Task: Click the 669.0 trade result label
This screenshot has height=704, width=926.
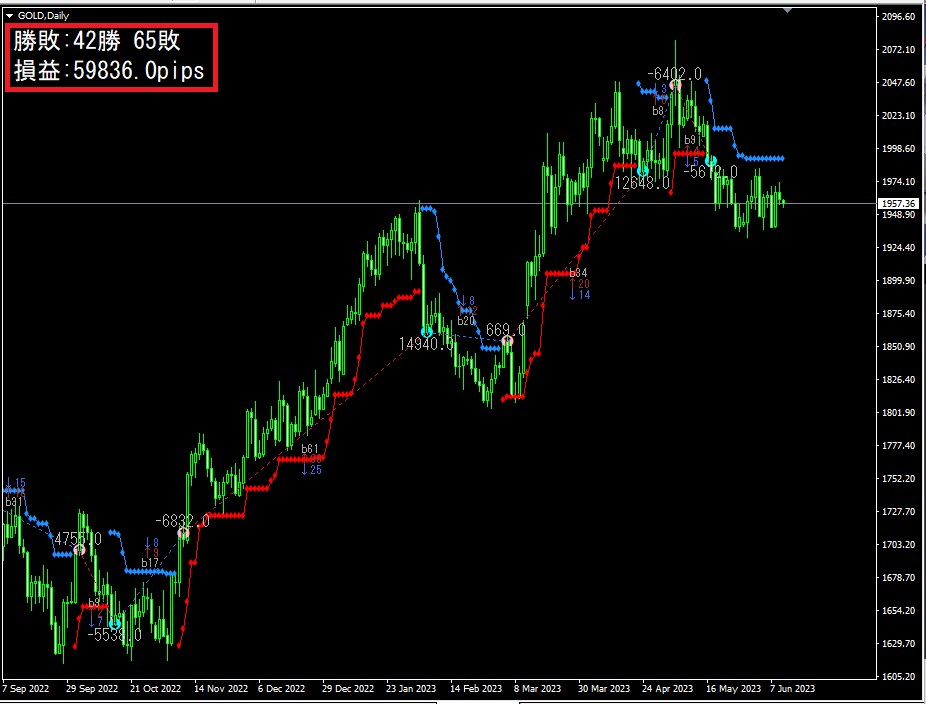Action: (x=506, y=329)
